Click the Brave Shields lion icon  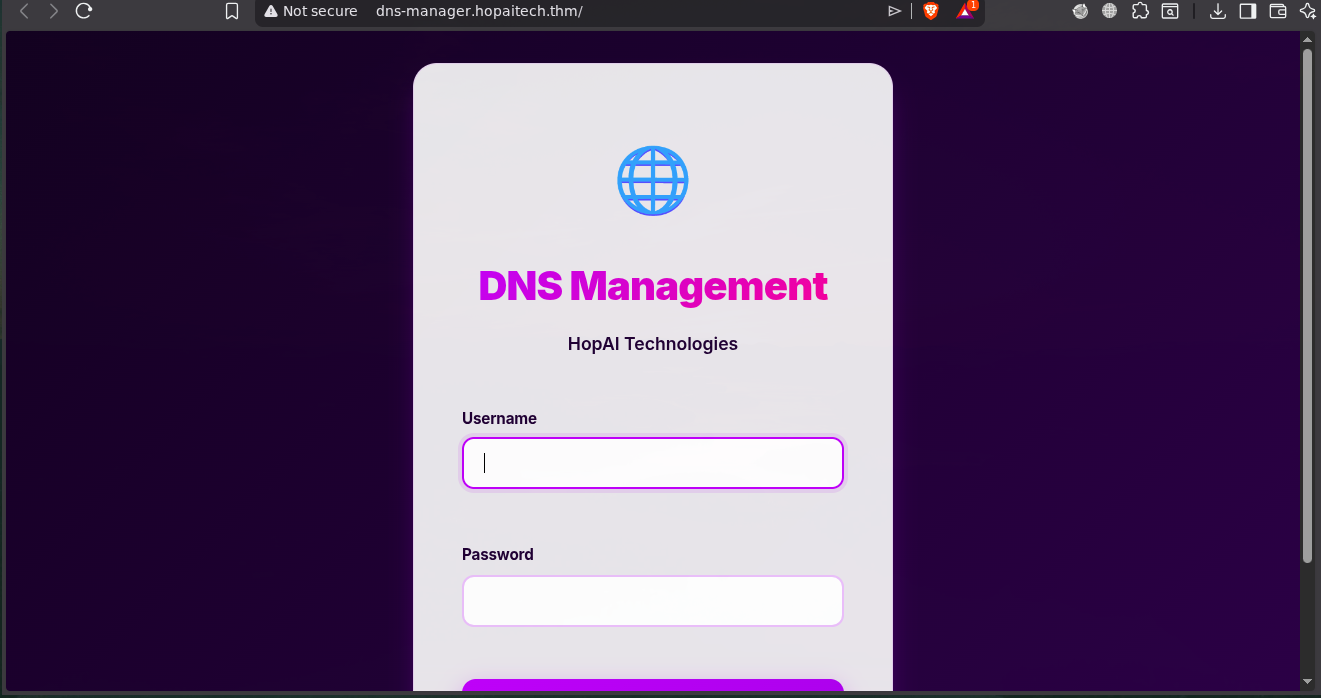tap(931, 11)
